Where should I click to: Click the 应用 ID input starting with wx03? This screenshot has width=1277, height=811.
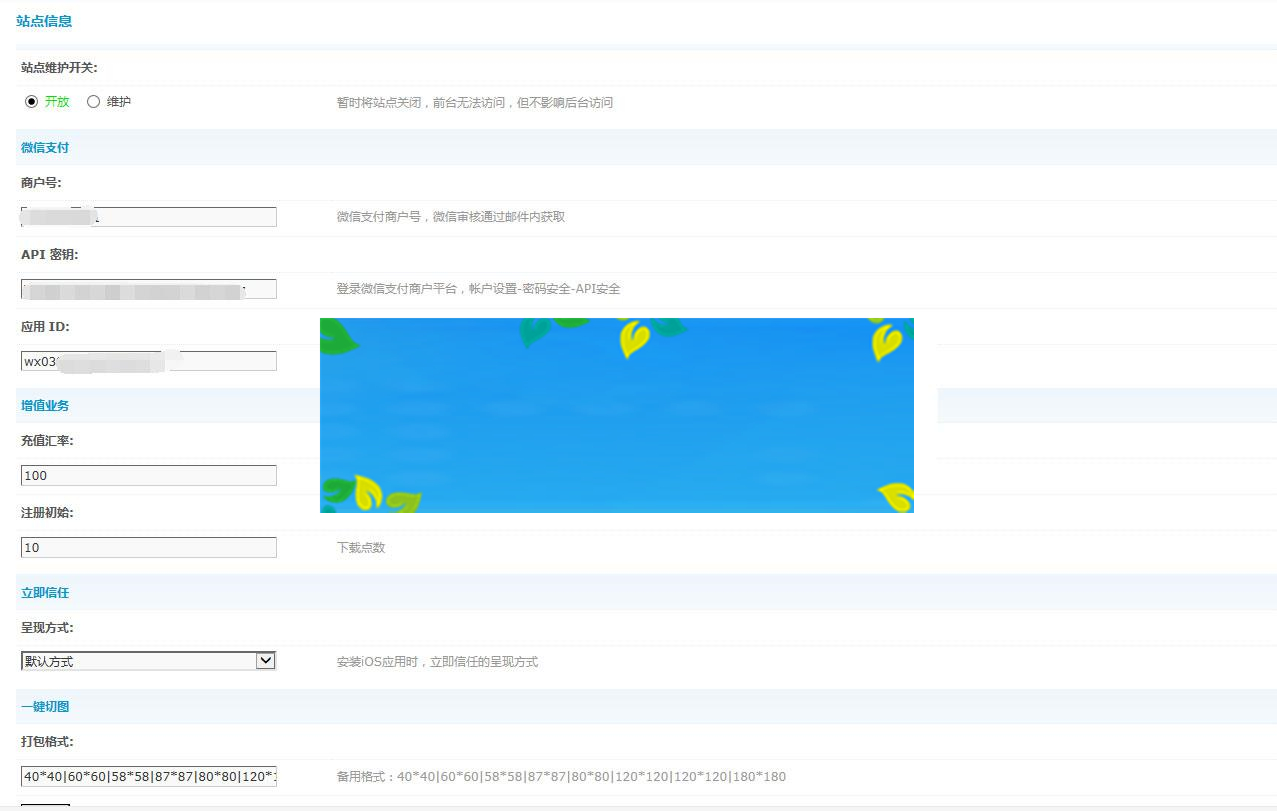(x=148, y=361)
